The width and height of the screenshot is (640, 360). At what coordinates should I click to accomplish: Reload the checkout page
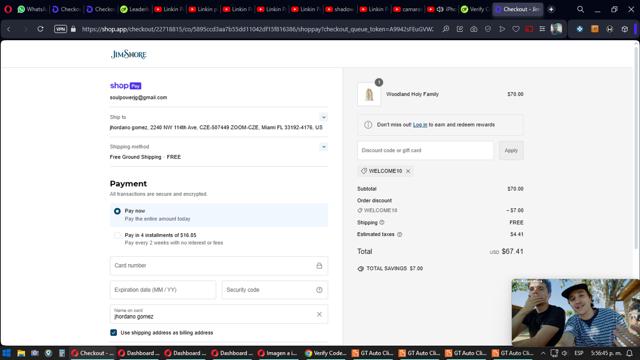pyautogui.click(x=40, y=29)
